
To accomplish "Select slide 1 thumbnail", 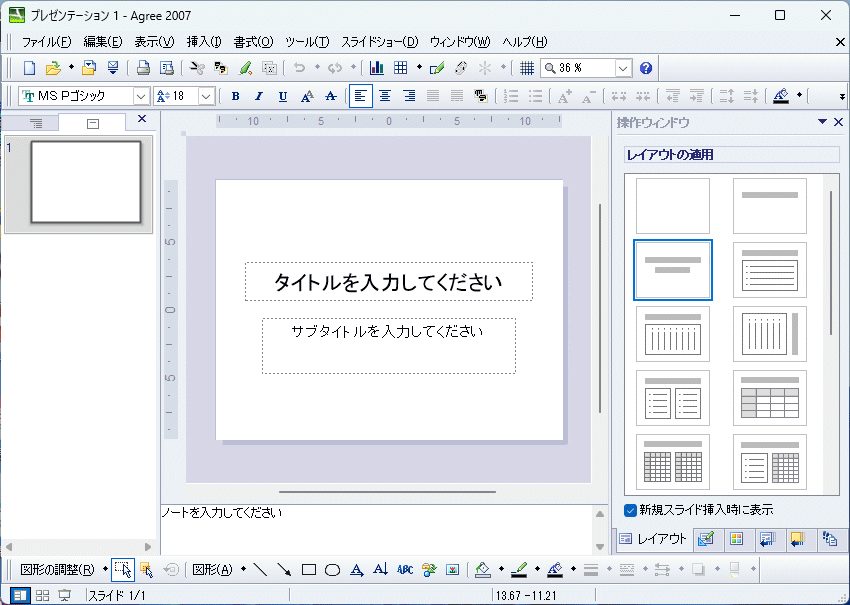I will click(x=86, y=182).
